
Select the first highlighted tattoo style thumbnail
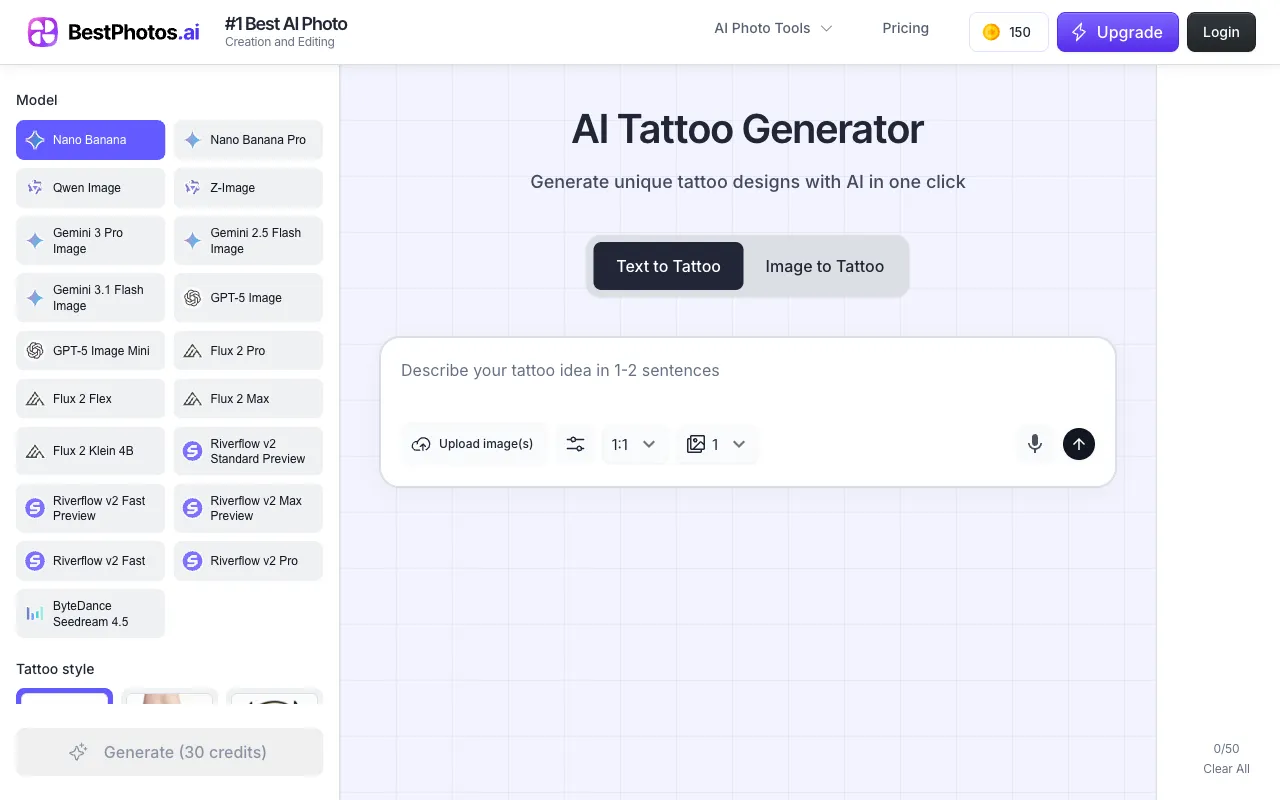pos(64,696)
